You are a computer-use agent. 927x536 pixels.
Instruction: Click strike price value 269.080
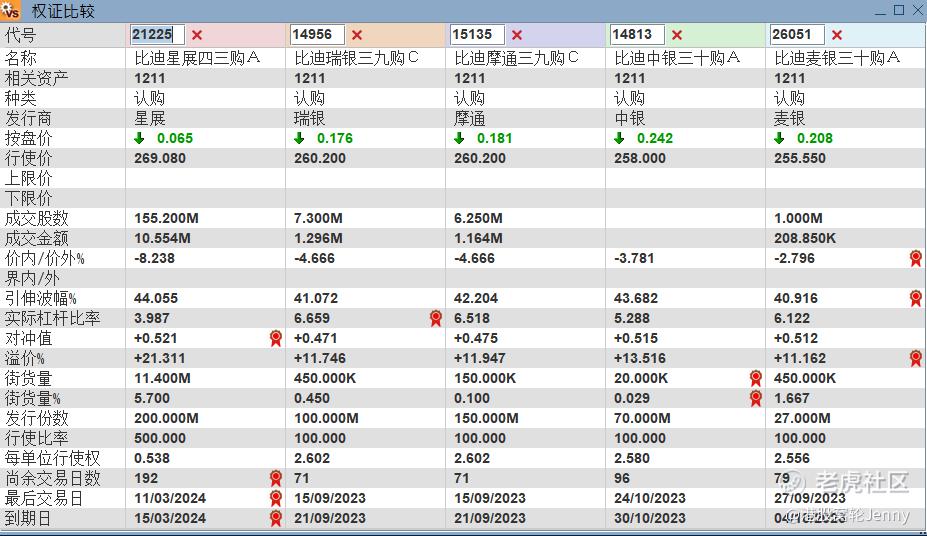pos(160,158)
